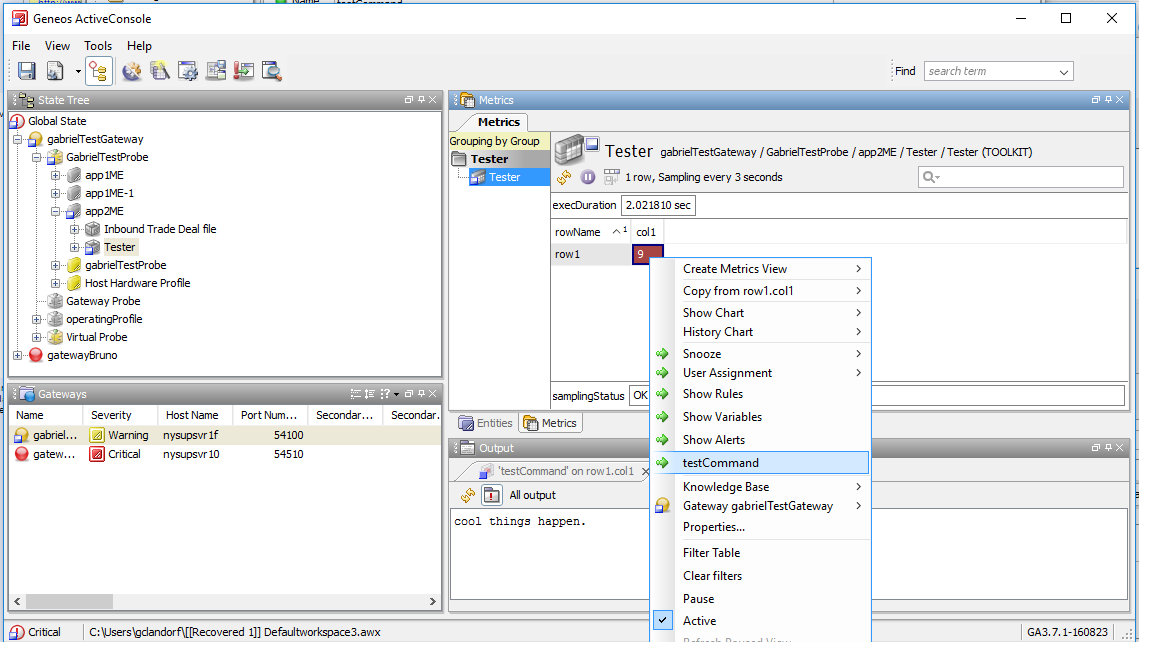Click the magnifier search window toolbar icon

tap(271, 71)
